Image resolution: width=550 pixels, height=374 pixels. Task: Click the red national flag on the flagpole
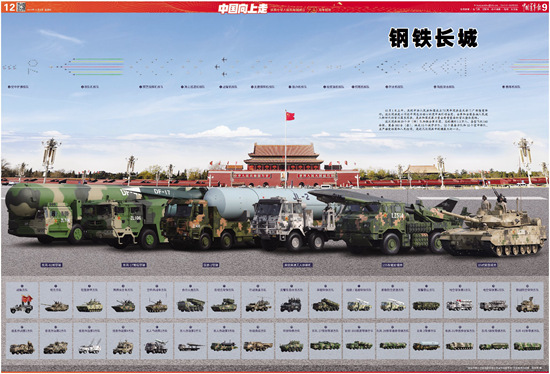click(290, 116)
